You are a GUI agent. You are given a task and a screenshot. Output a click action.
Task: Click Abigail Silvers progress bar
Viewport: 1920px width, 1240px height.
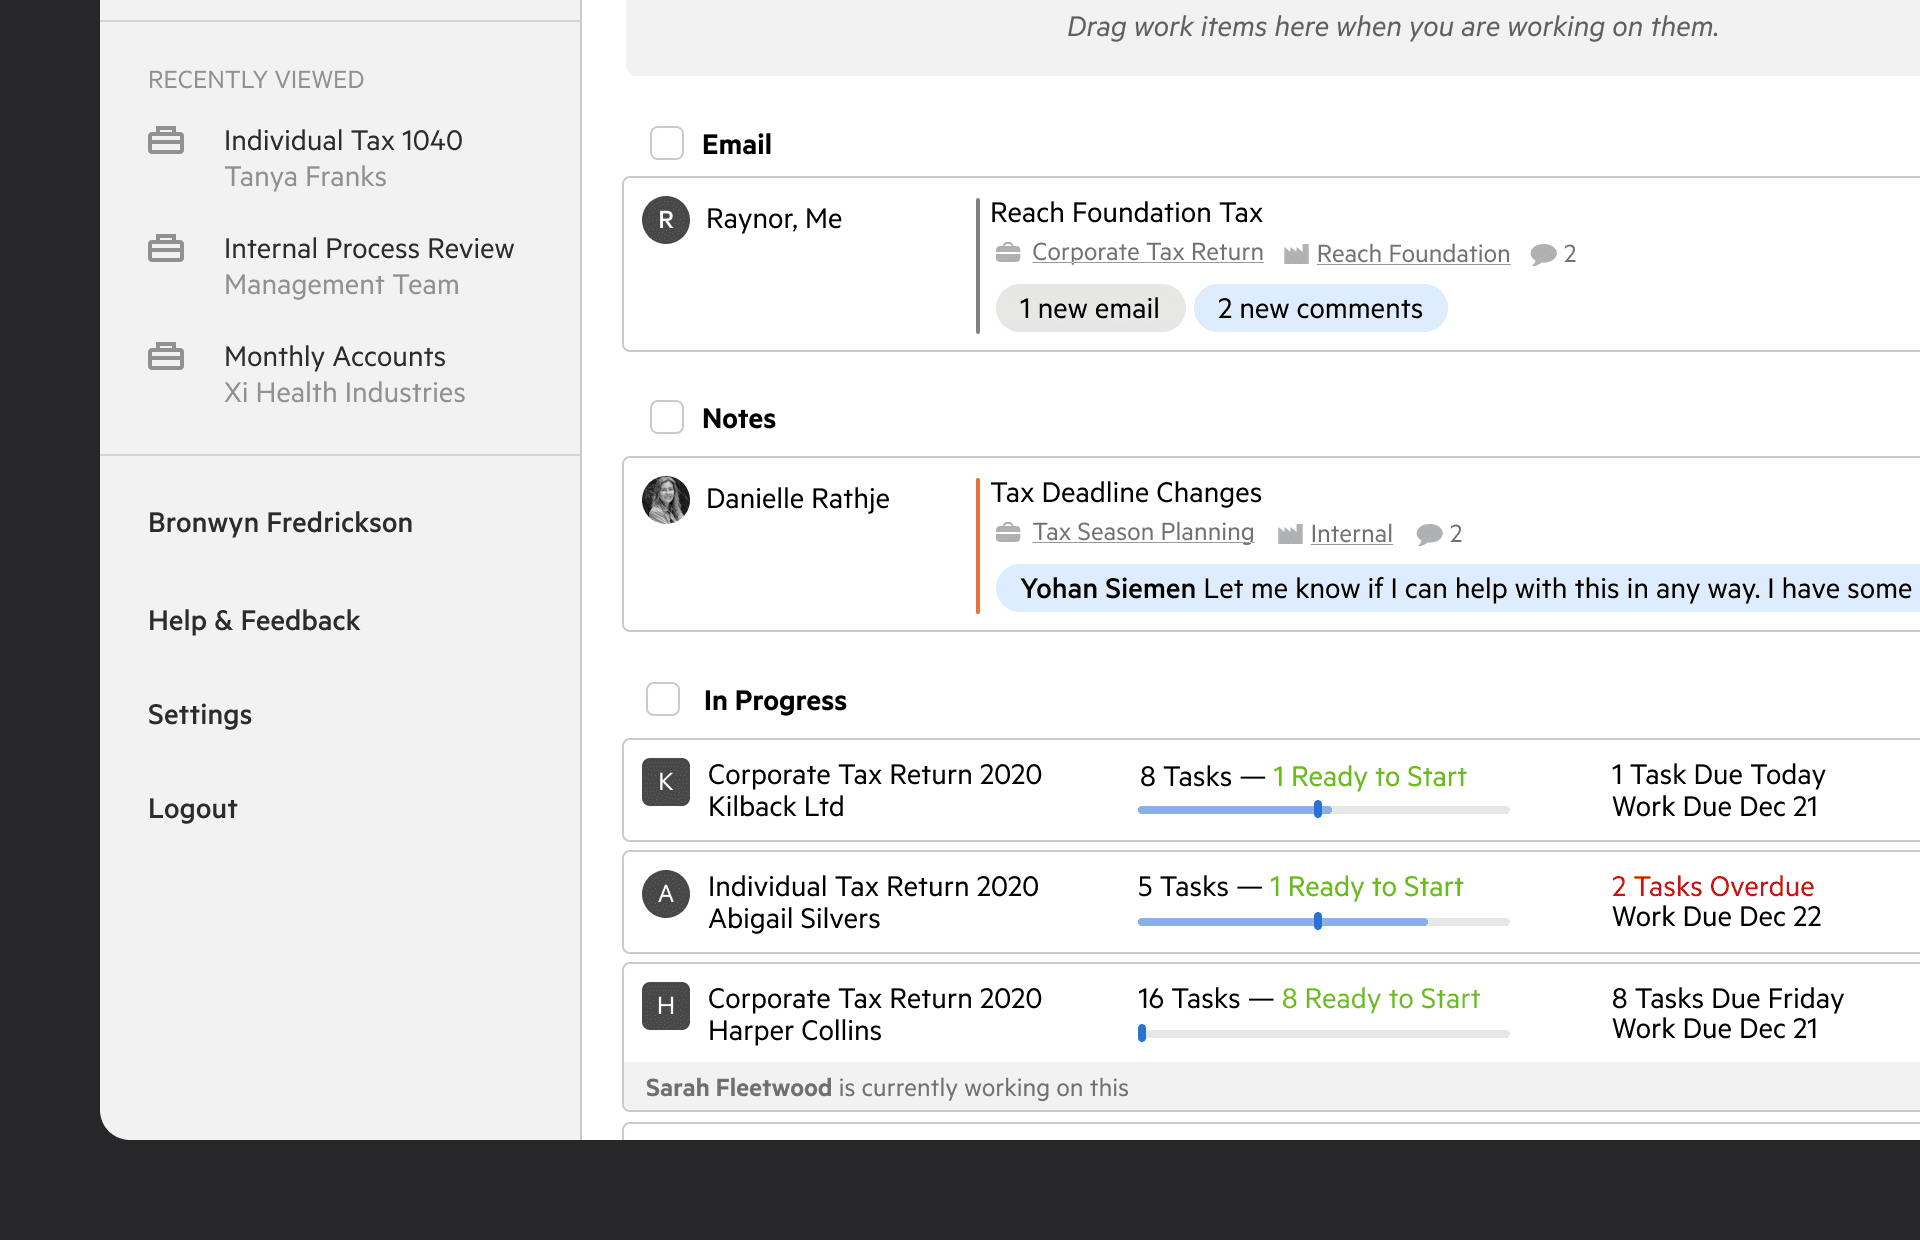pos(1323,922)
